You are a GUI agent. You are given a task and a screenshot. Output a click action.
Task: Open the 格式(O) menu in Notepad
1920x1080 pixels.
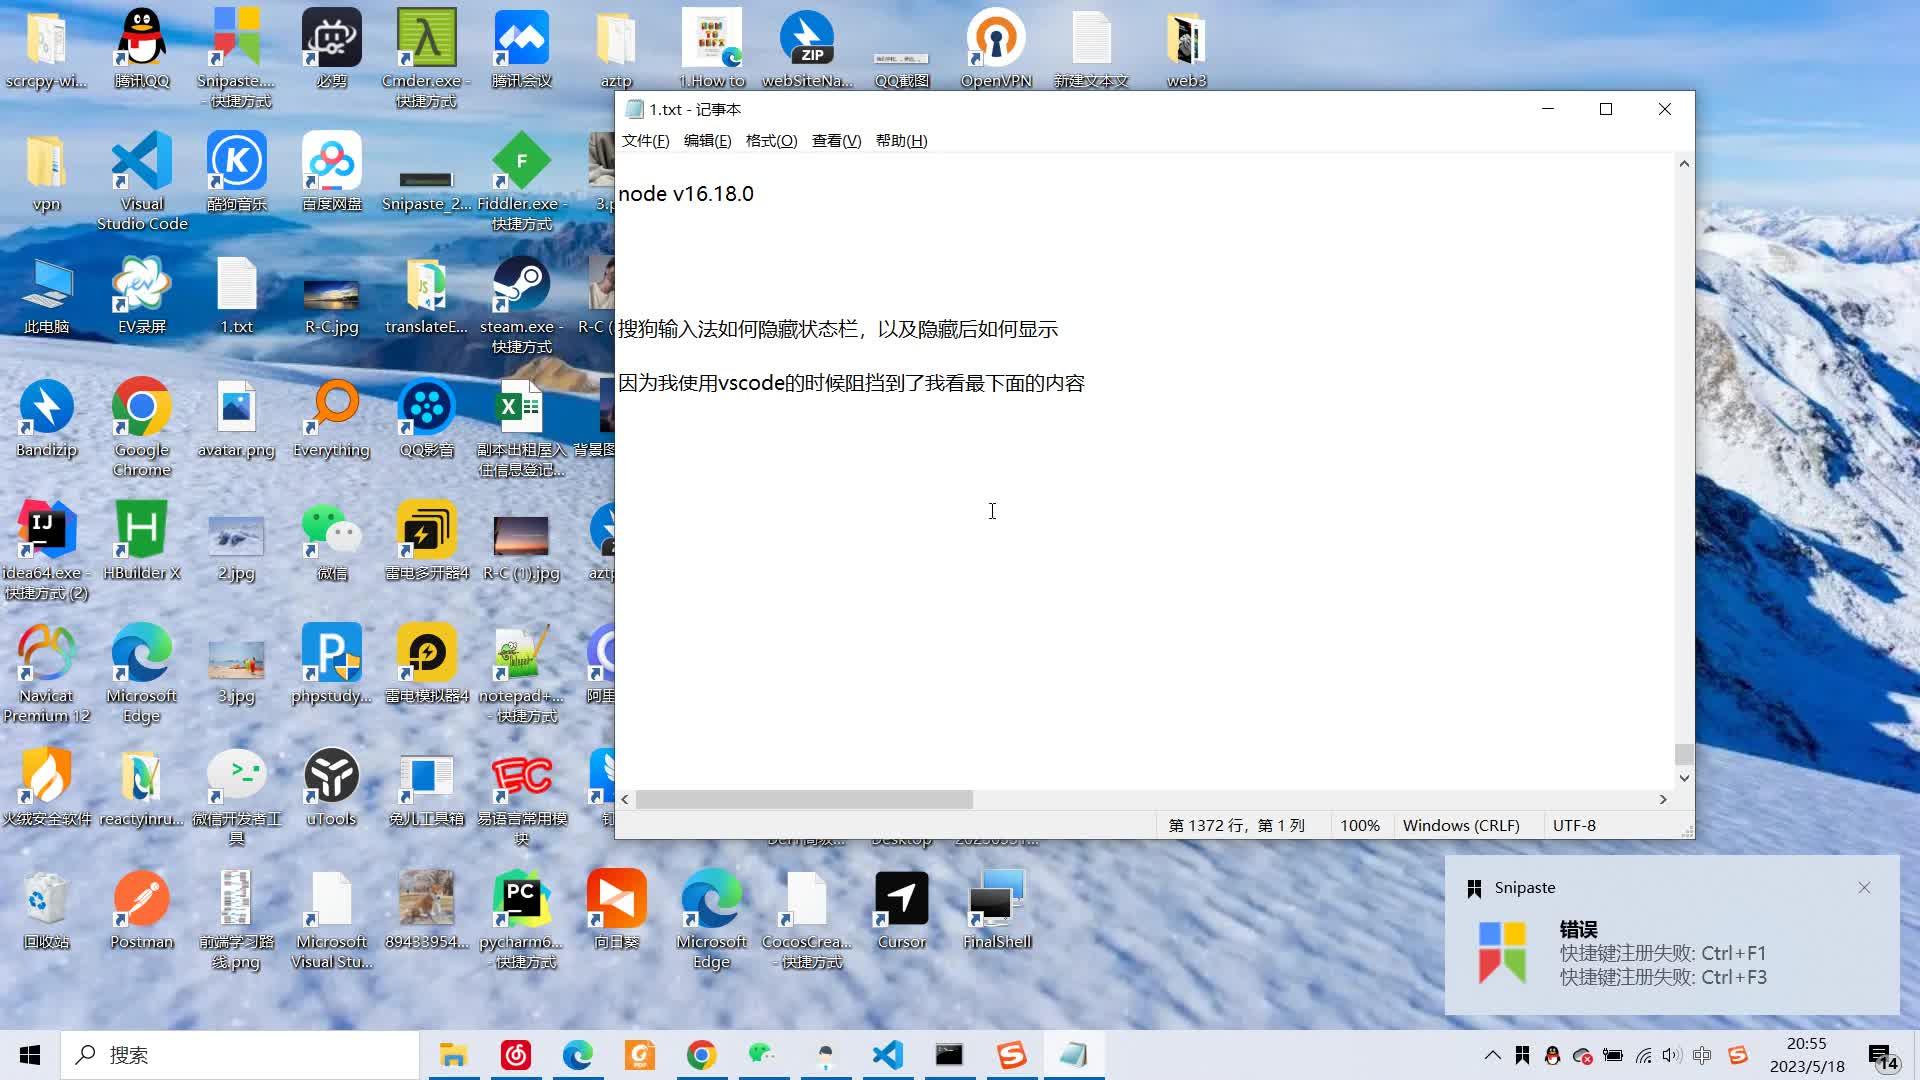[771, 141]
